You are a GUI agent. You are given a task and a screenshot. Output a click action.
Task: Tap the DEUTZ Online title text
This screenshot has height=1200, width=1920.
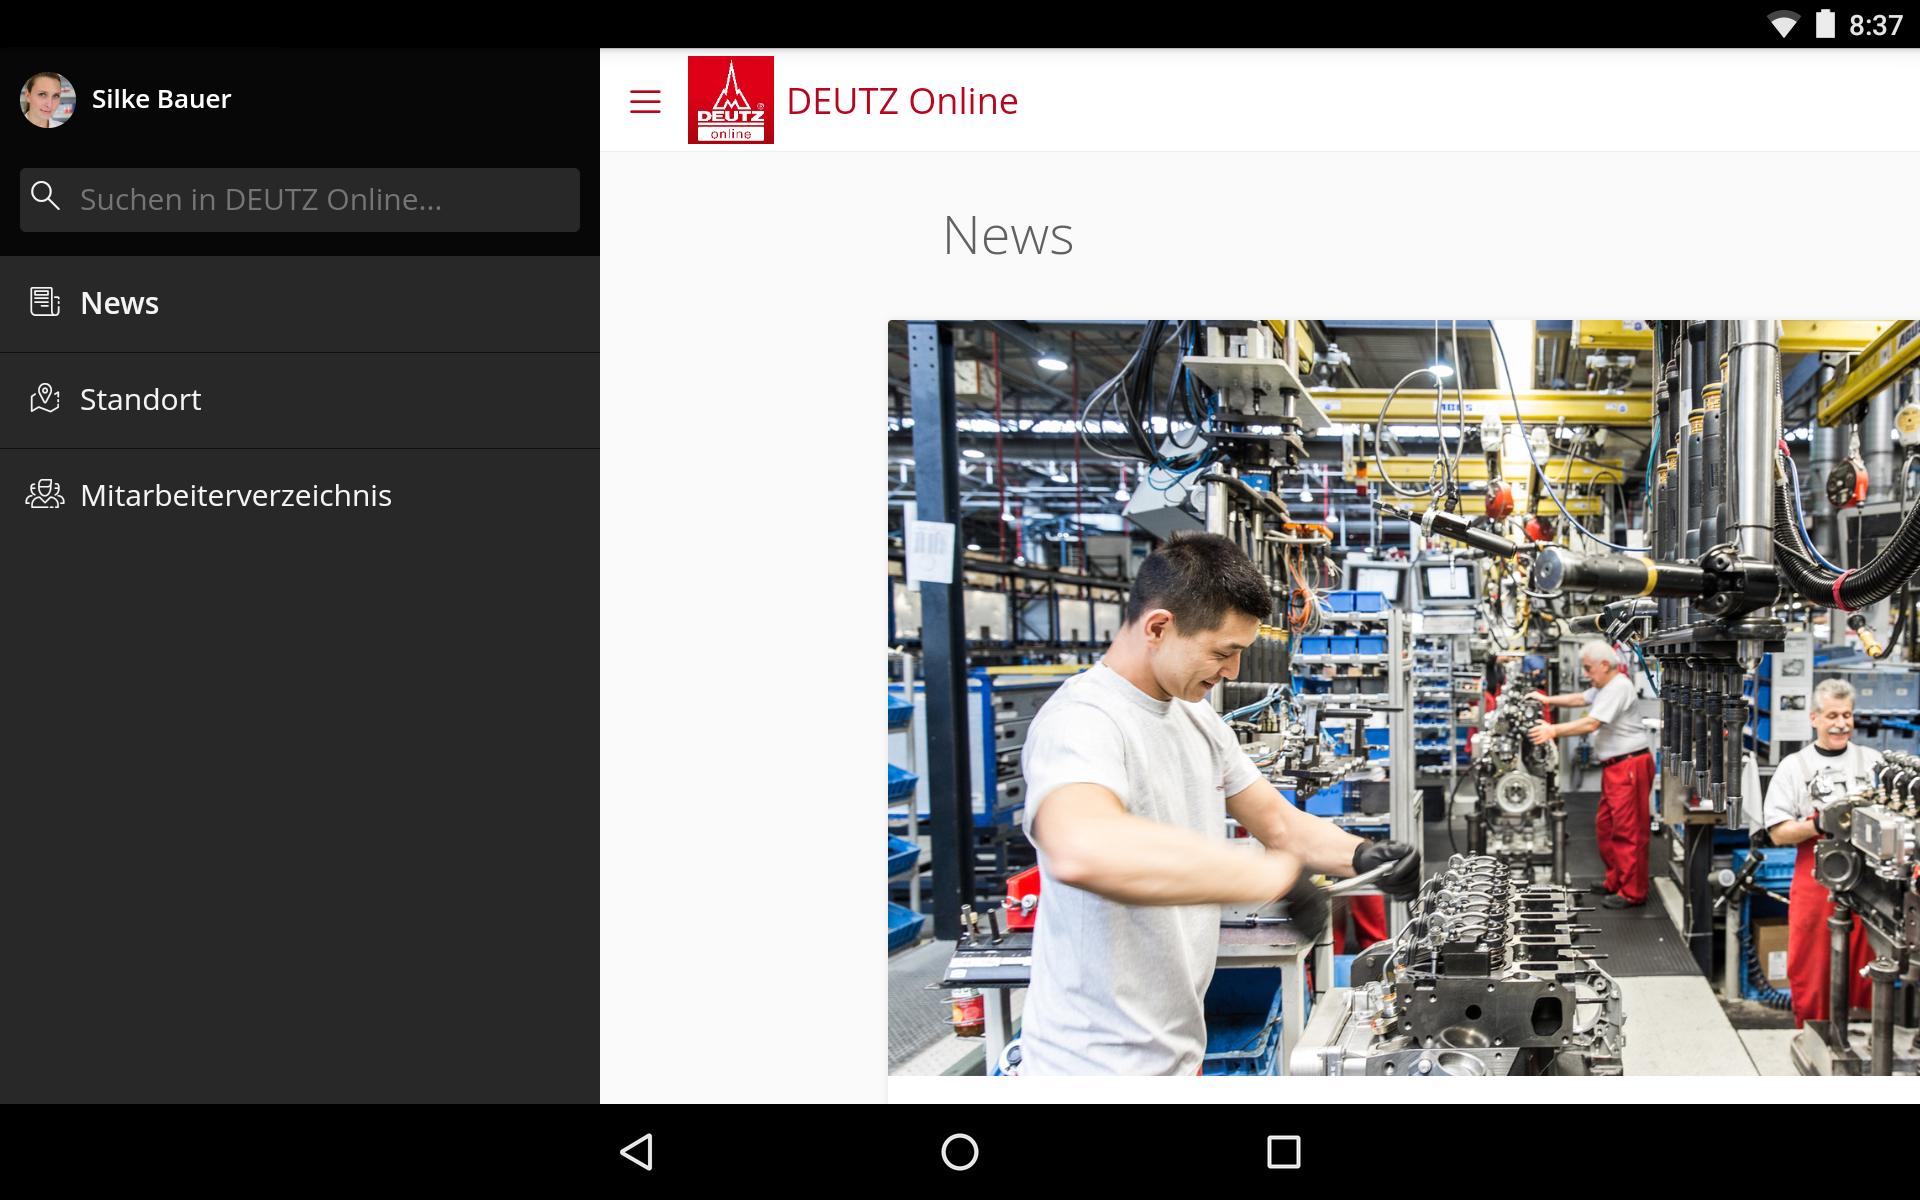coord(902,101)
